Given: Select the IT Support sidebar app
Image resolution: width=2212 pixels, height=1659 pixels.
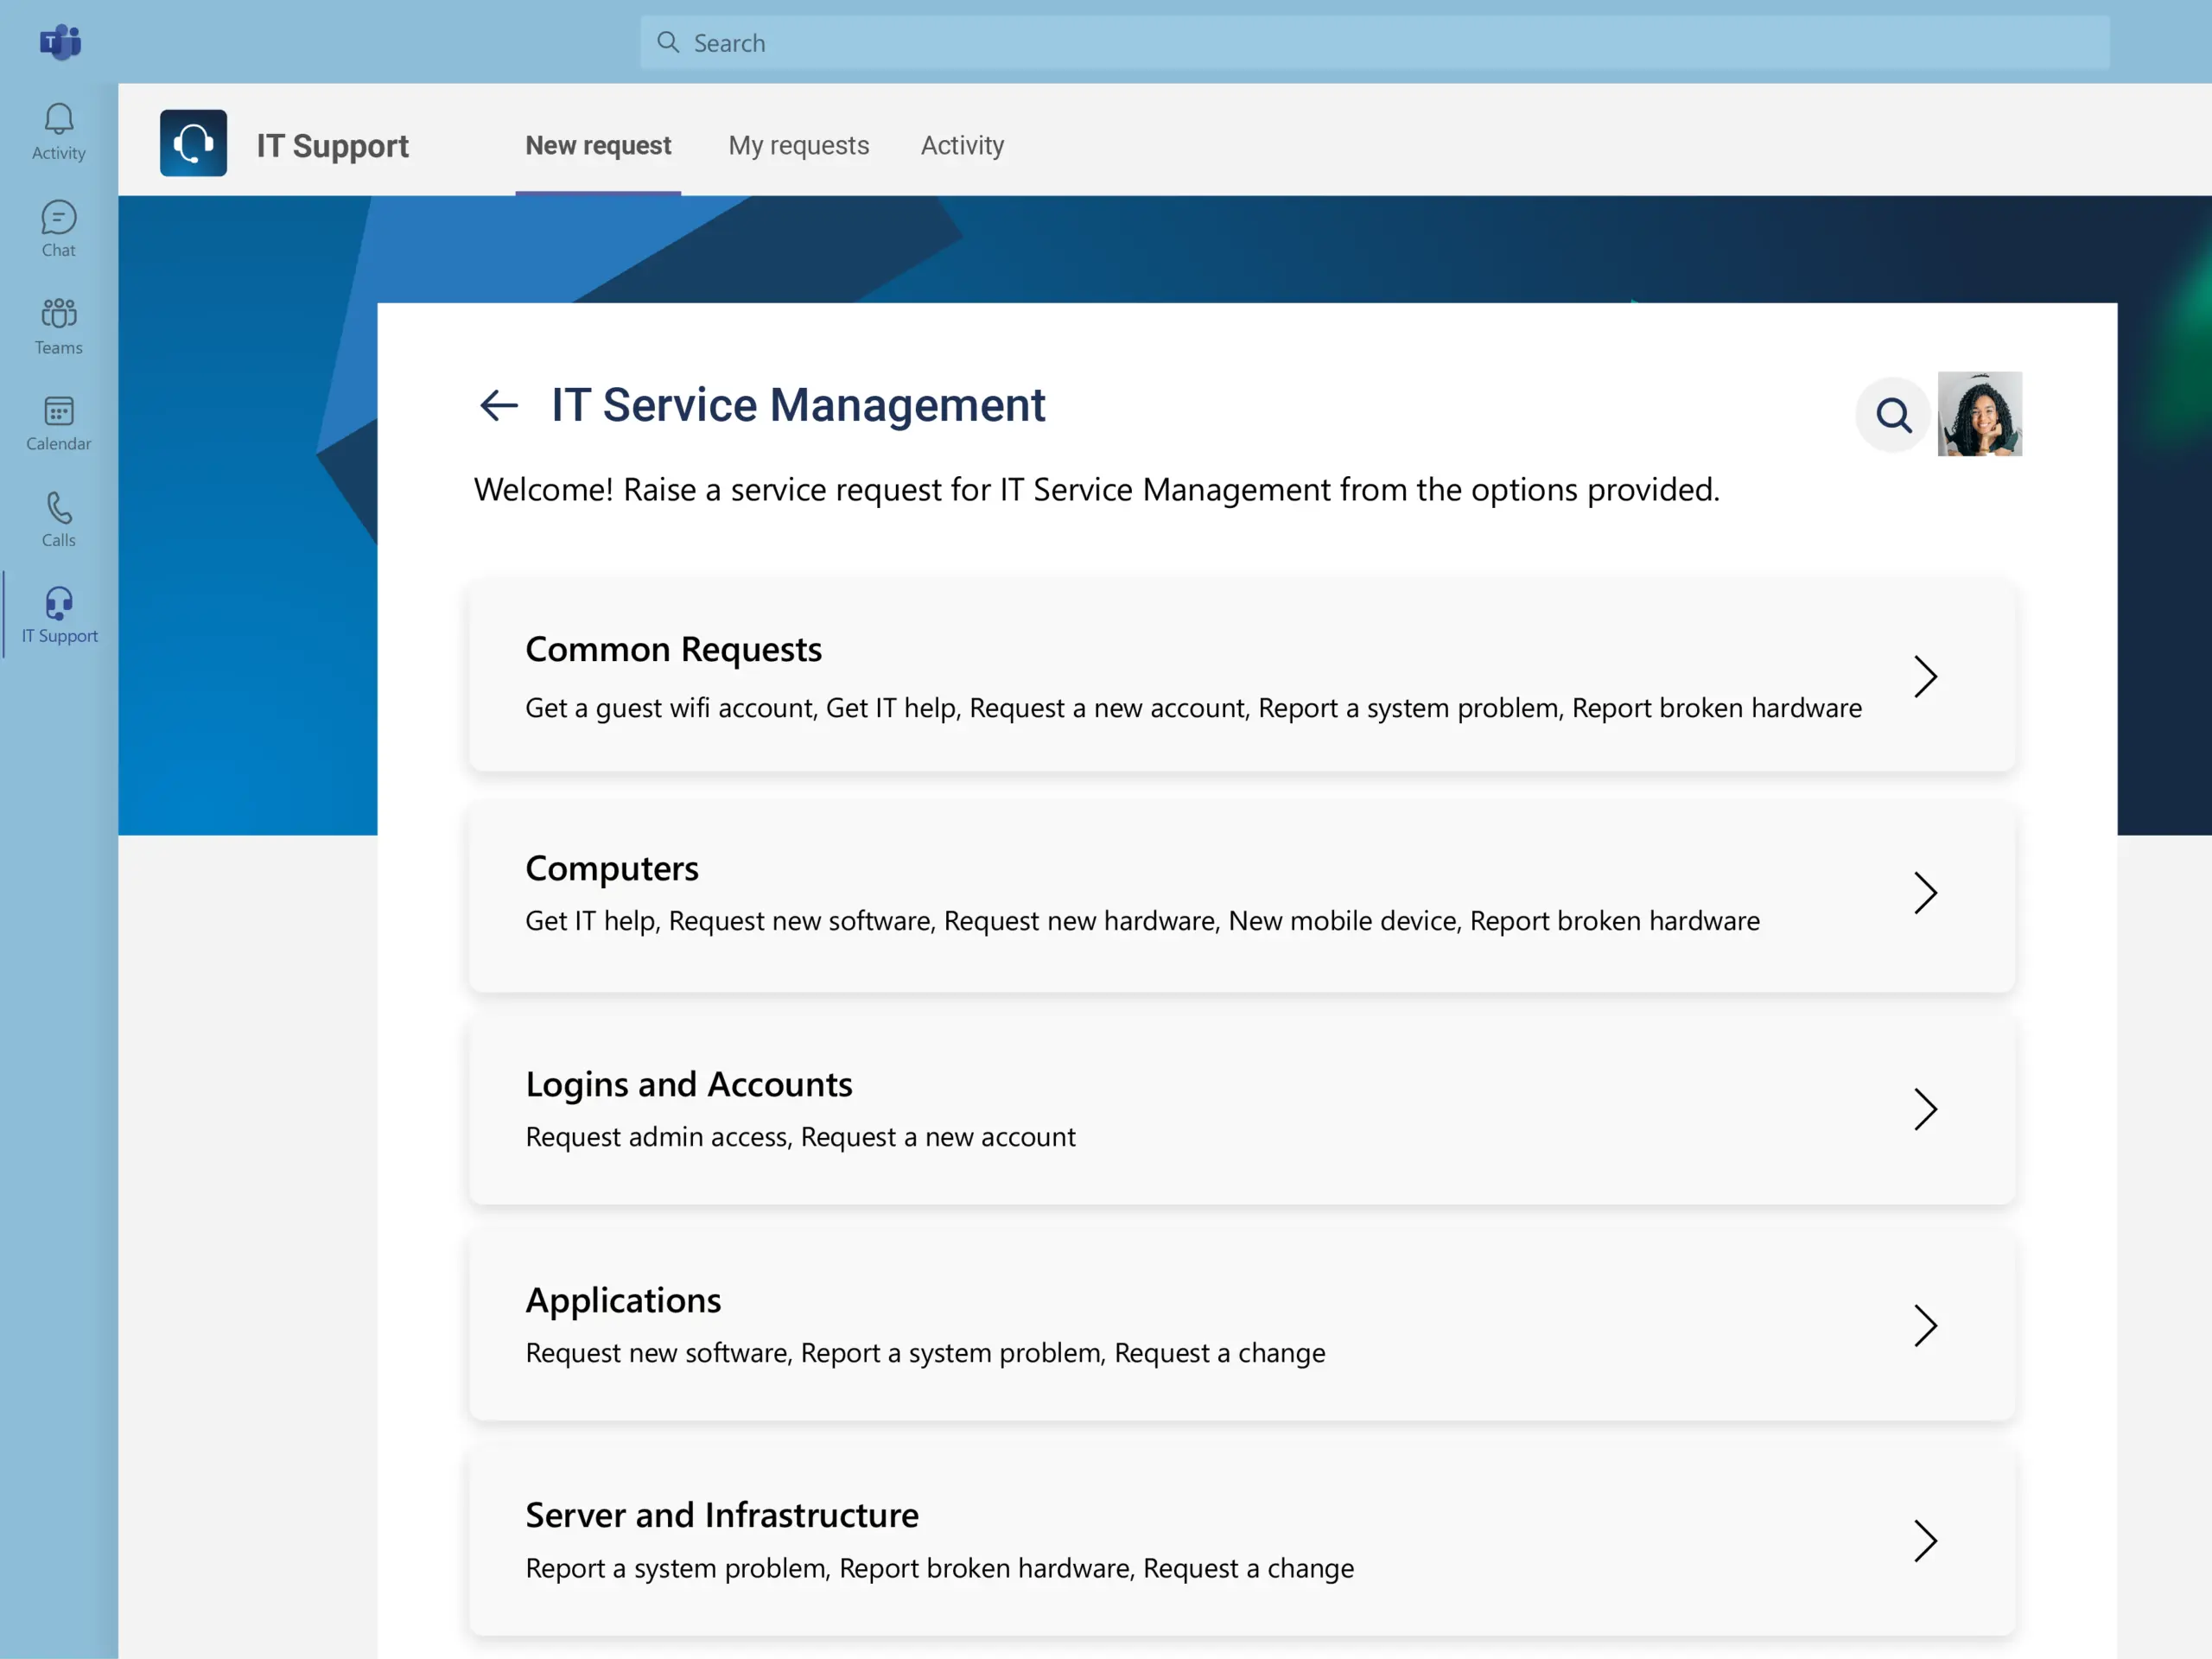Looking at the screenshot, I should point(59,616).
